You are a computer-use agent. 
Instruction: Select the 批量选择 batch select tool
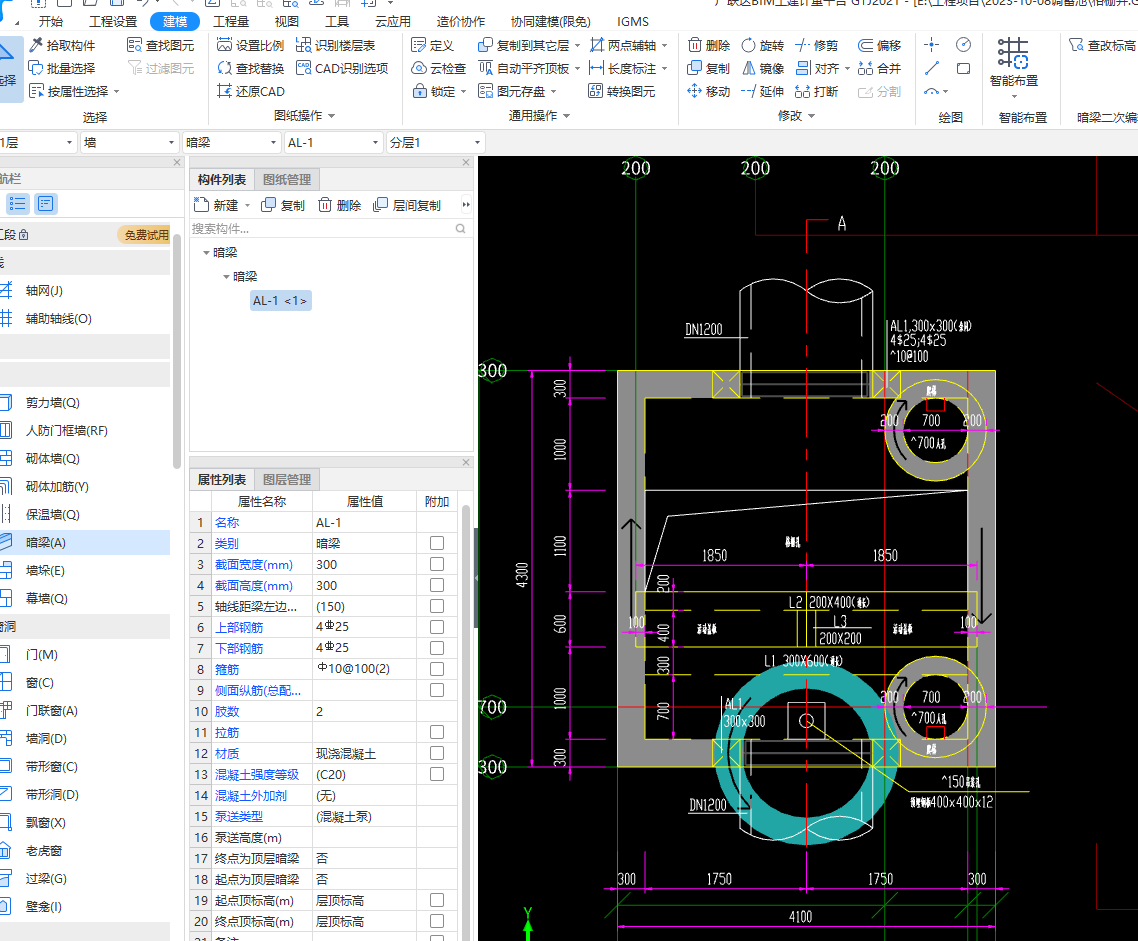[62, 68]
